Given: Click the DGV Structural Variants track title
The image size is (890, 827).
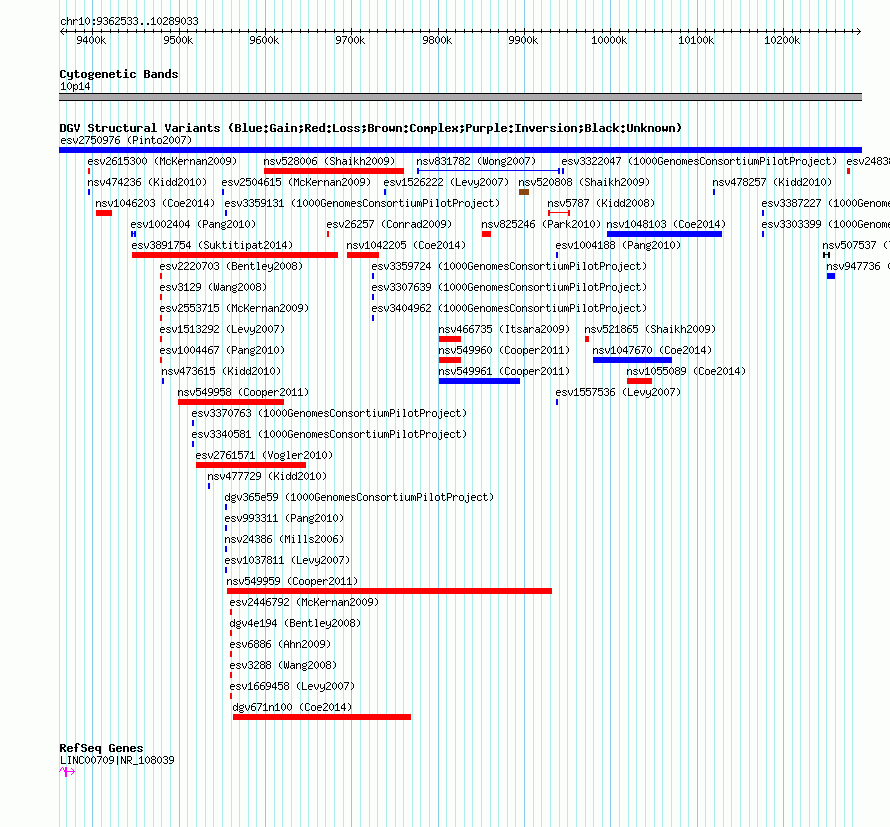Looking at the screenshot, I should tap(370, 128).
